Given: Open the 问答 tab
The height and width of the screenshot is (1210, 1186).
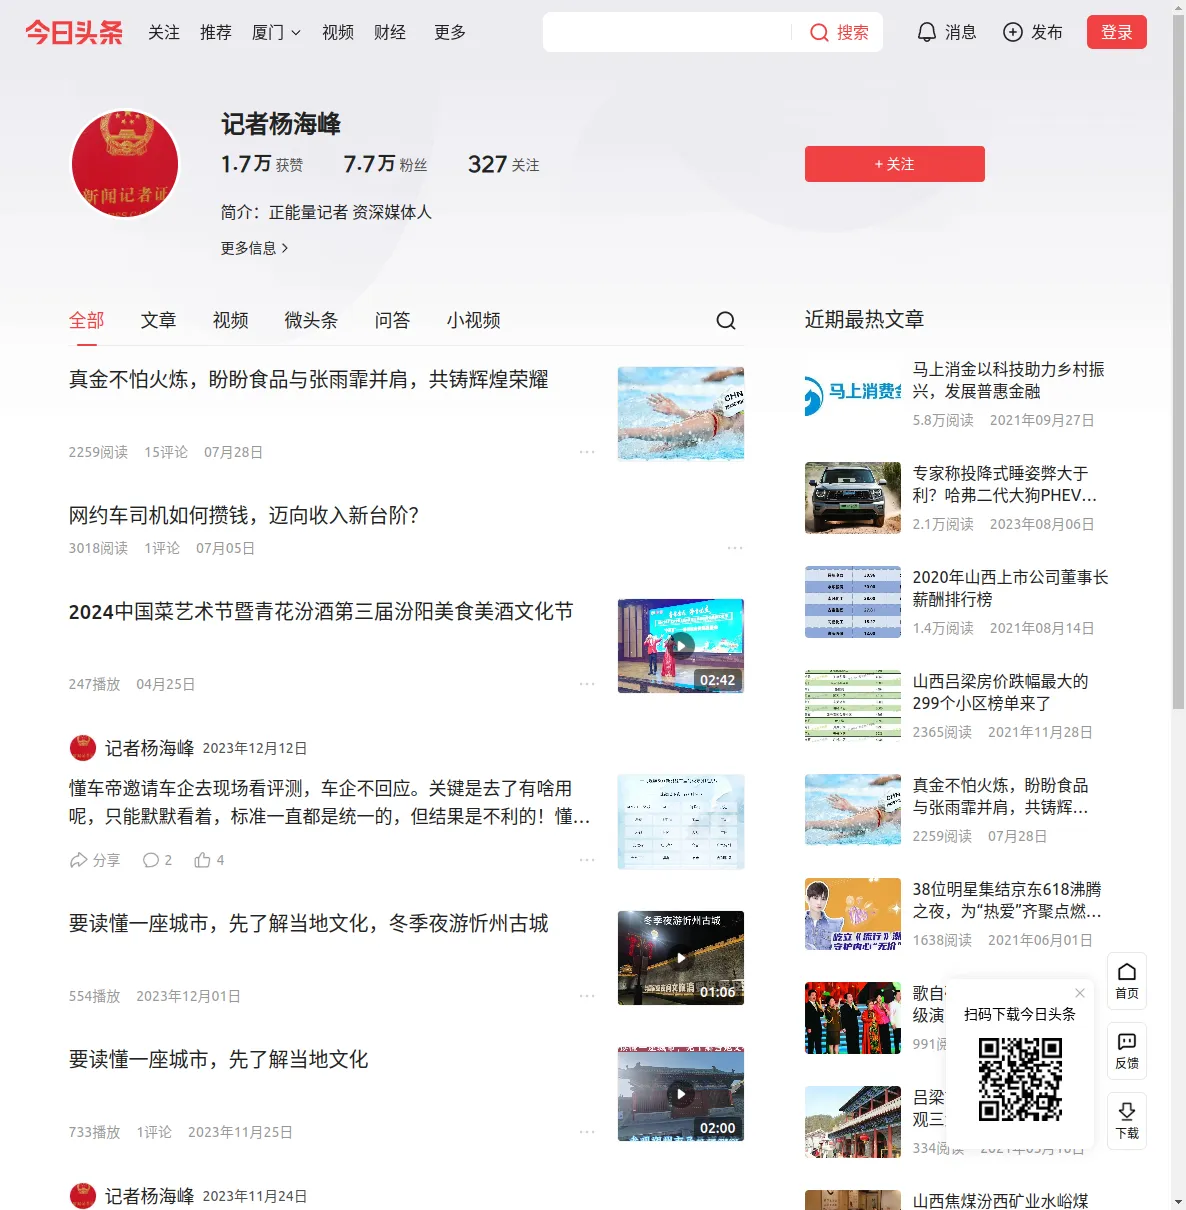Looking at the screenshot, I should coord(392,320).
